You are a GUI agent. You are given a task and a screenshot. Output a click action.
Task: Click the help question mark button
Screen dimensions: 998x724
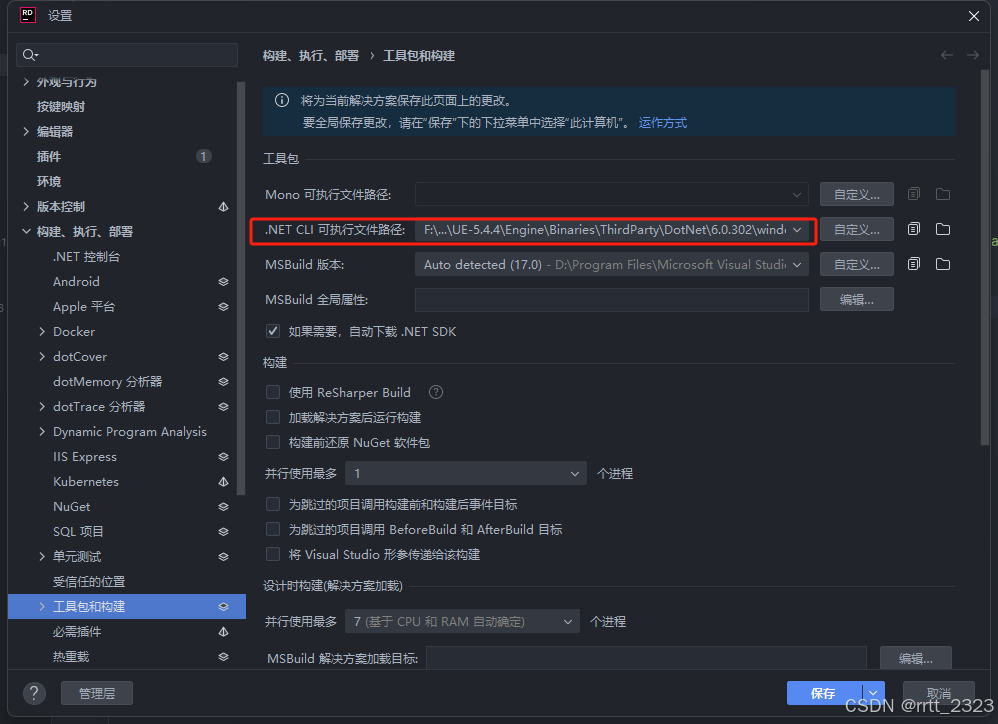[34, 693]
